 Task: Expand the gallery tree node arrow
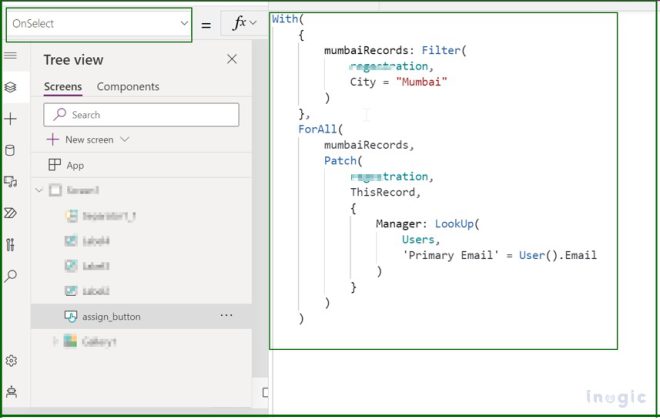coord(55,341)
